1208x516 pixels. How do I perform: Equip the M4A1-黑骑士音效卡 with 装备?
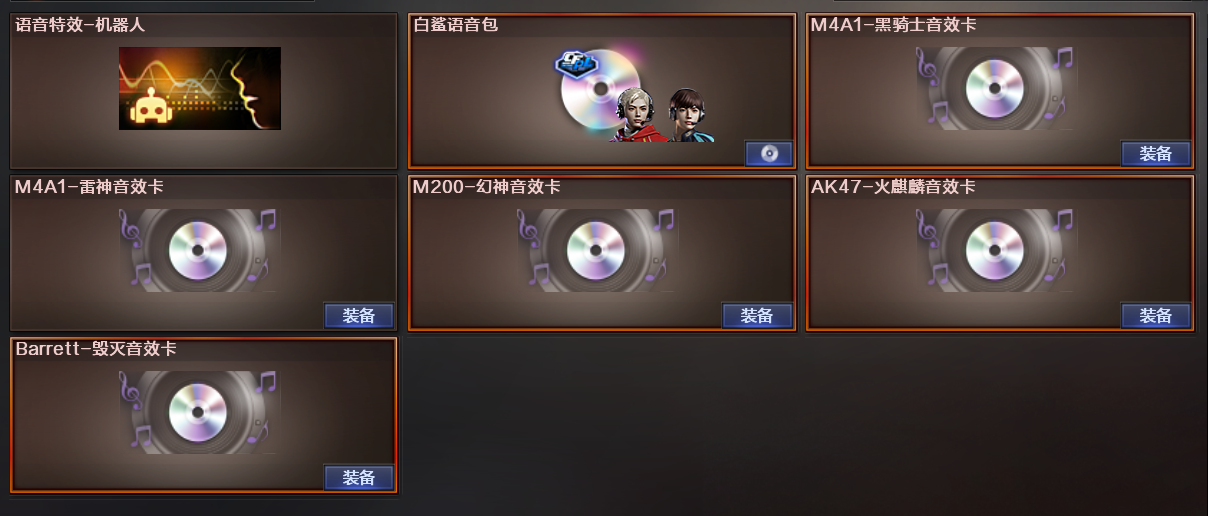click(1156, 153)
